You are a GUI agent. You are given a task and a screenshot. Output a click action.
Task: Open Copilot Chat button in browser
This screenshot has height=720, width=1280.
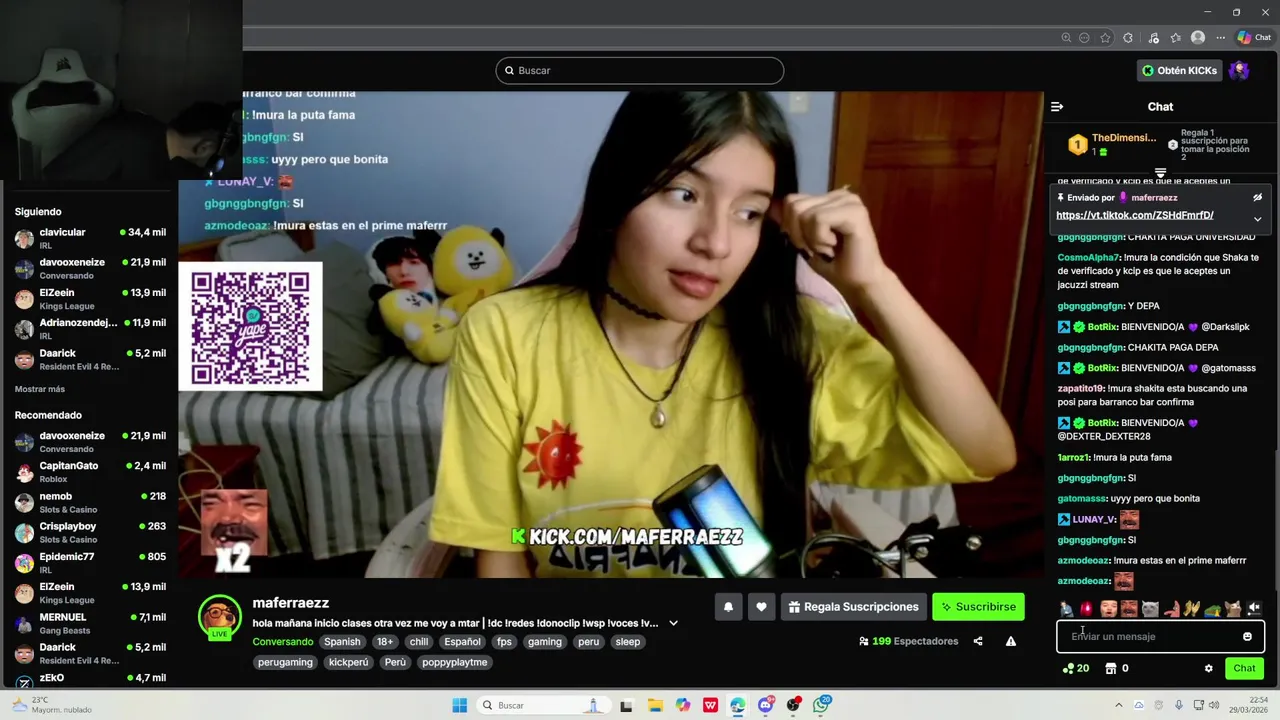pos(1254,38)
